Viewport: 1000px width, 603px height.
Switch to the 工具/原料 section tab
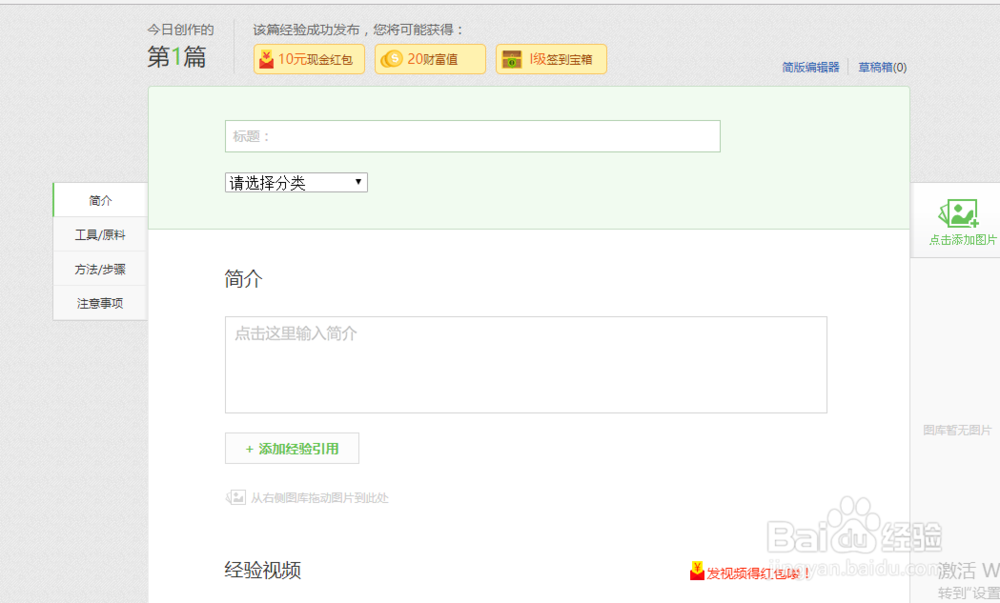(98, 234)
